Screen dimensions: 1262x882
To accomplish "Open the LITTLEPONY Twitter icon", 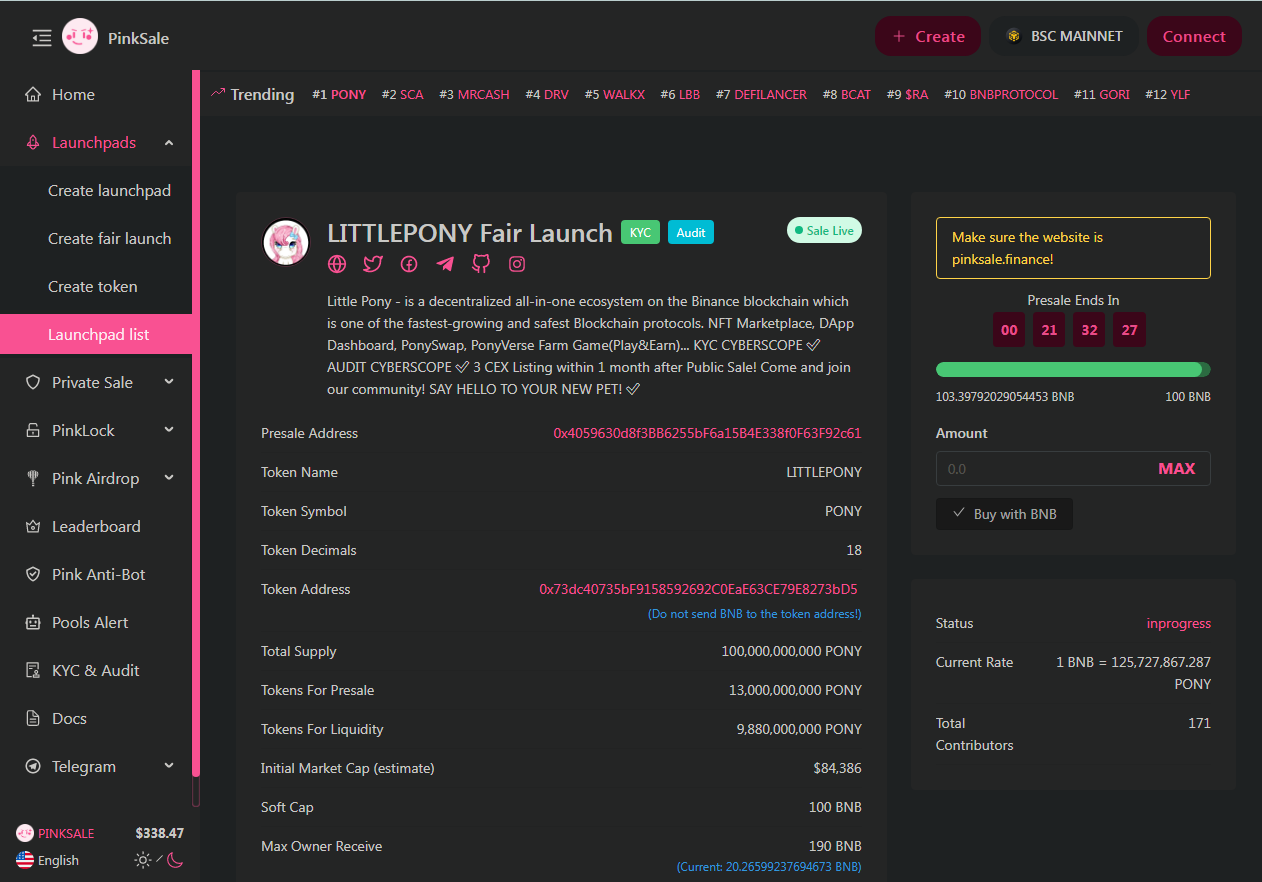I will [373, 264].
